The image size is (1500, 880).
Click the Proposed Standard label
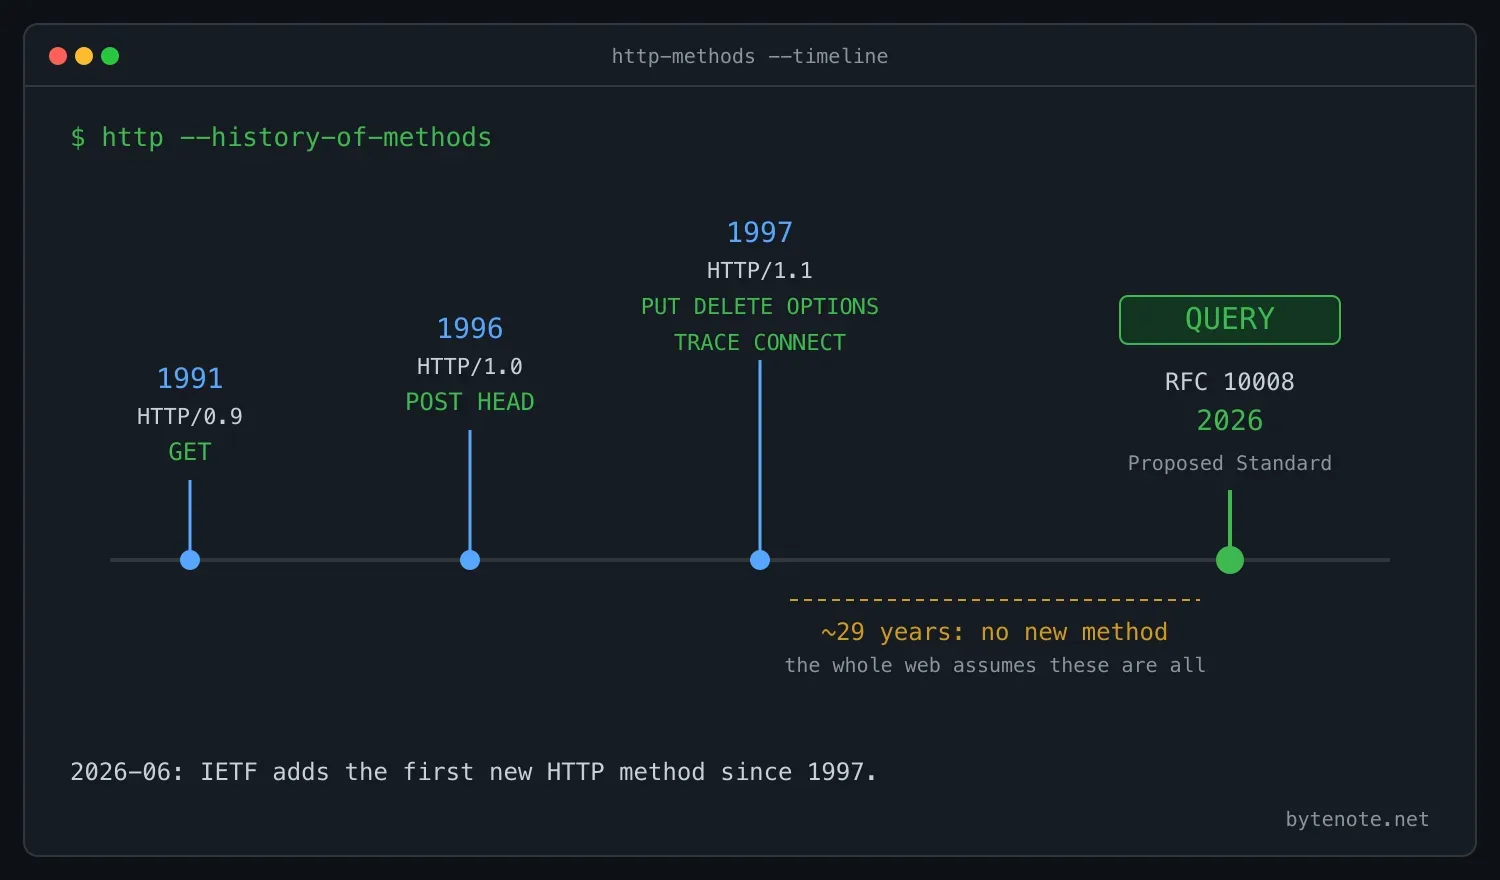(x=1230, y=463)
